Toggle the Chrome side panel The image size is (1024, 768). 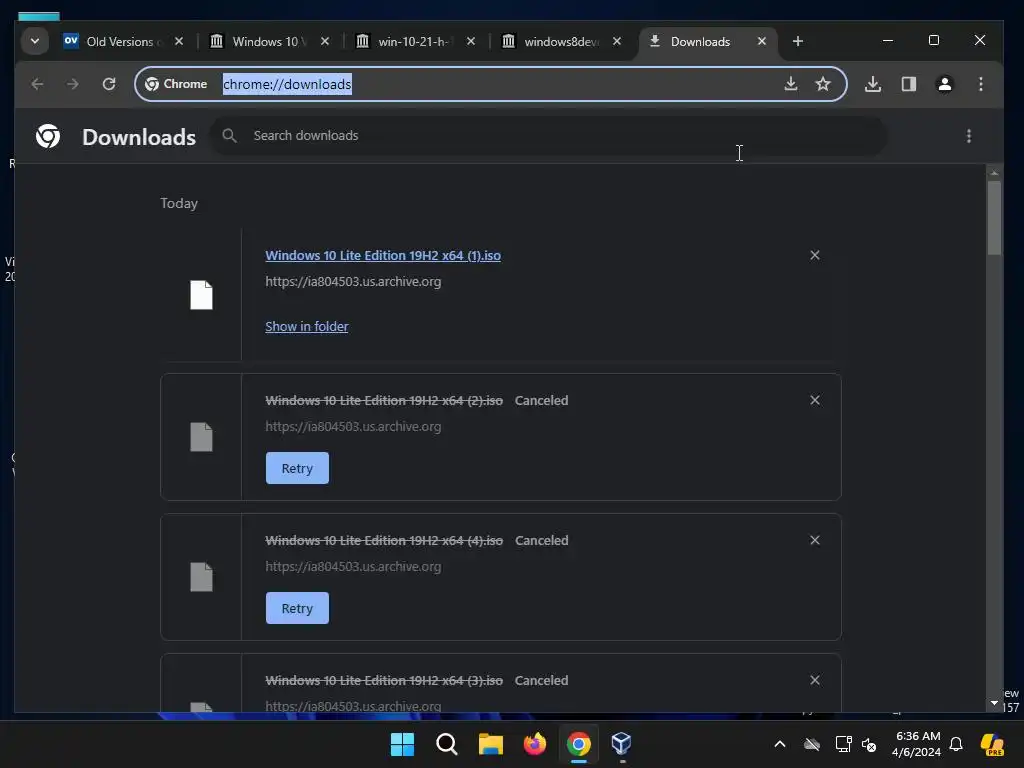click(x=908, y=84)
